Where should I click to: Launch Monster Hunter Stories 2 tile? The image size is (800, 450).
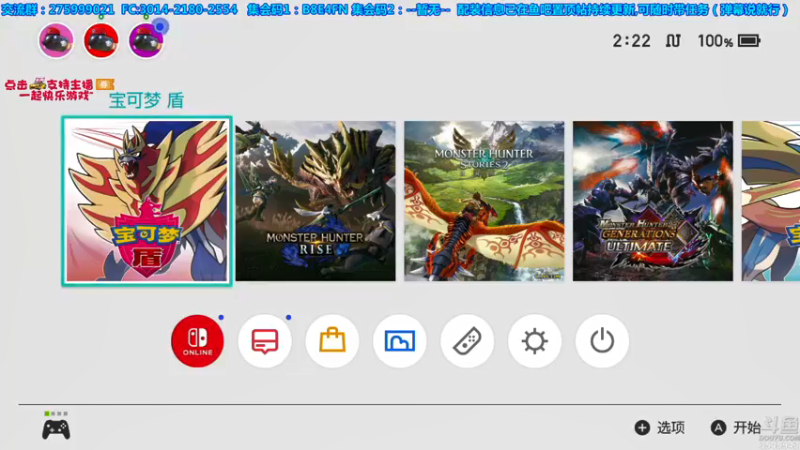pyautogui.click(x=484, y=201)
